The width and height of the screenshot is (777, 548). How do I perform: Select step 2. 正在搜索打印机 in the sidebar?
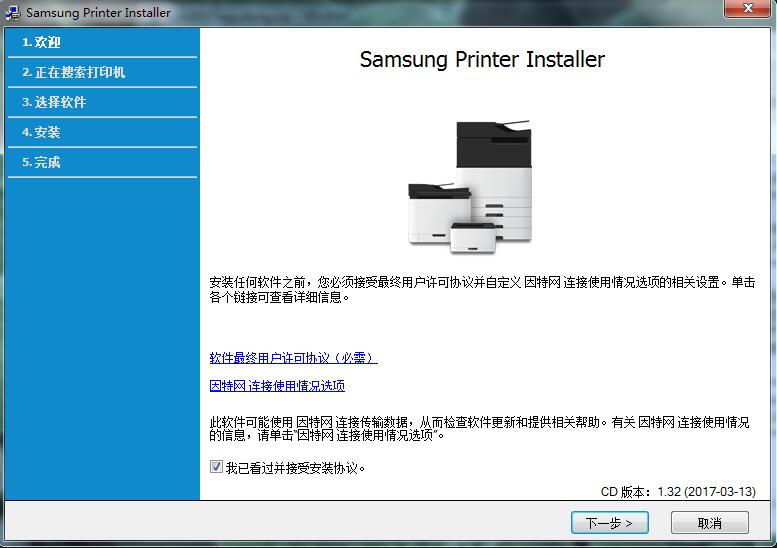coord(103,72)
